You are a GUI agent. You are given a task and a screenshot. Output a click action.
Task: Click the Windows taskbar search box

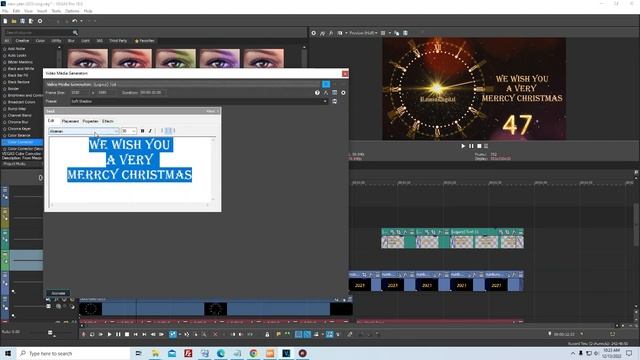[x=73, y=353]
